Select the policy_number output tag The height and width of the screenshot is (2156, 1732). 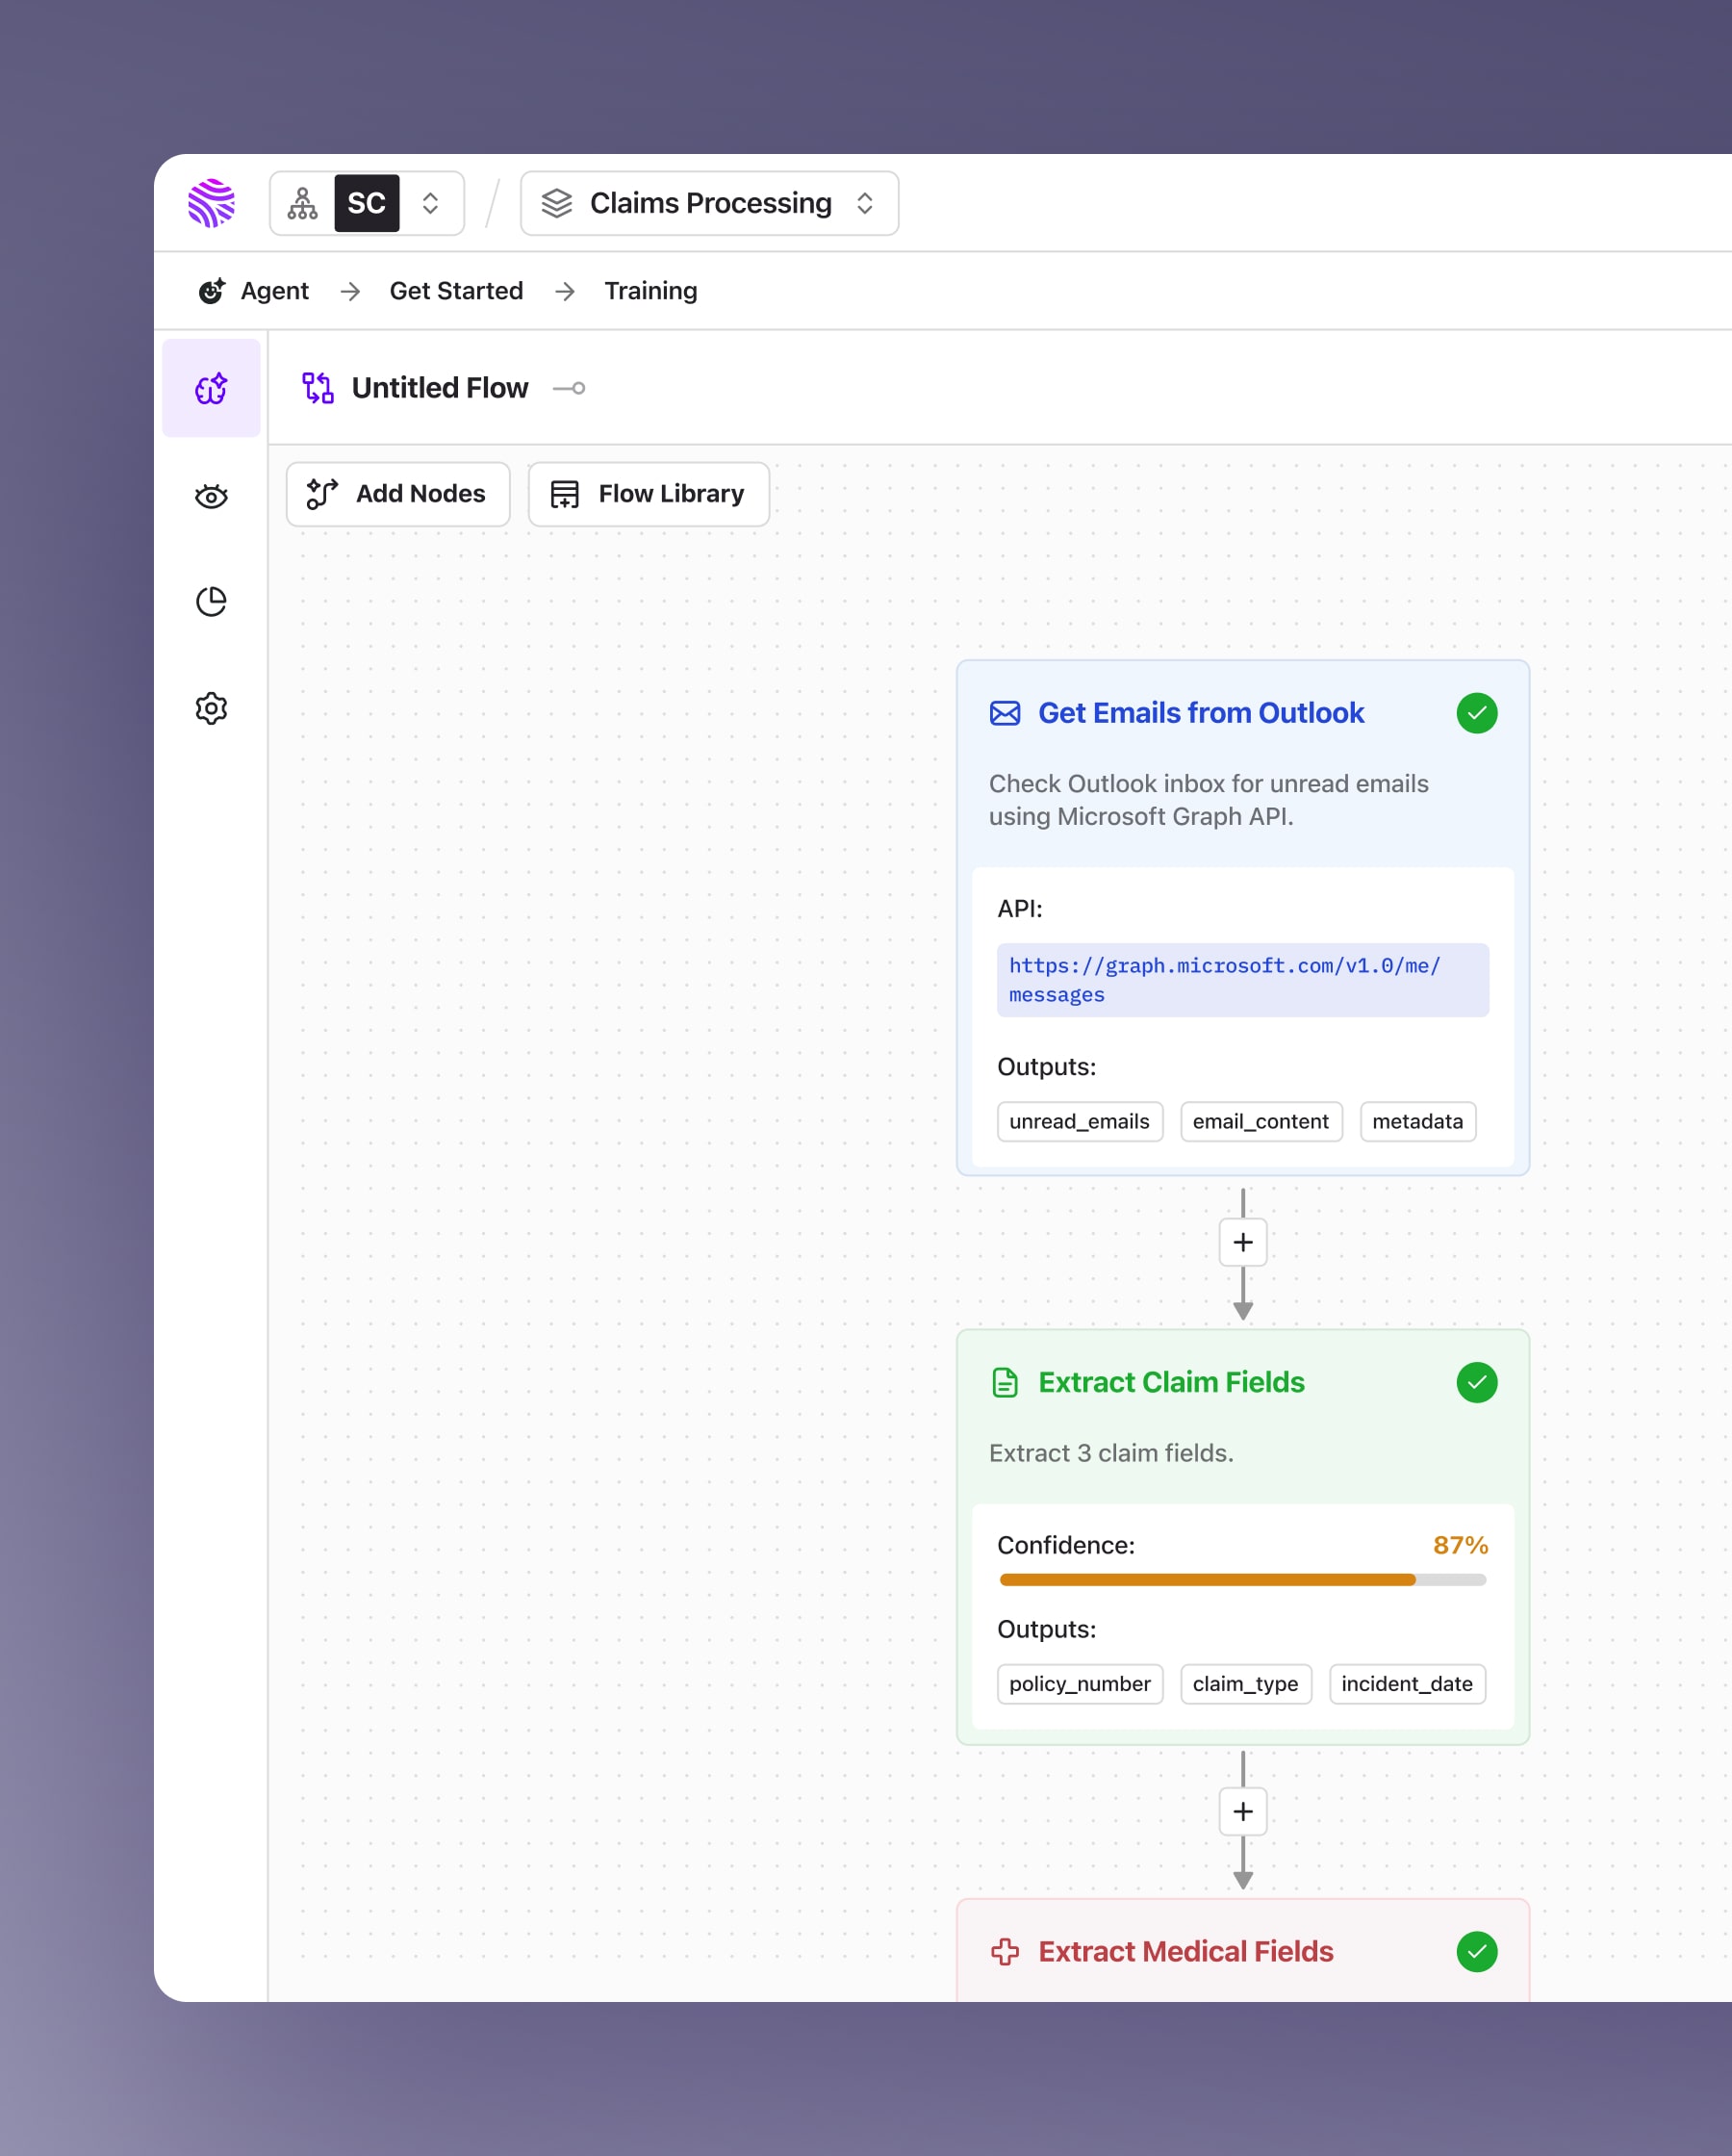(x=1080, y=1684)
